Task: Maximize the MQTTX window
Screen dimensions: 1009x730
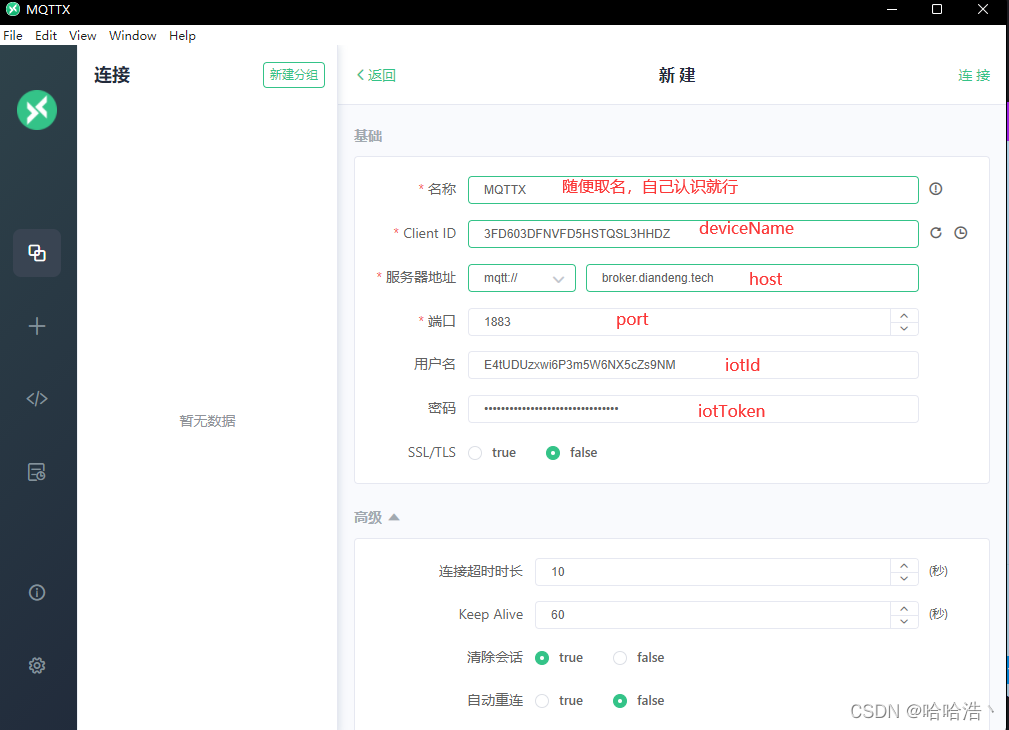Action: click(937, 9)
